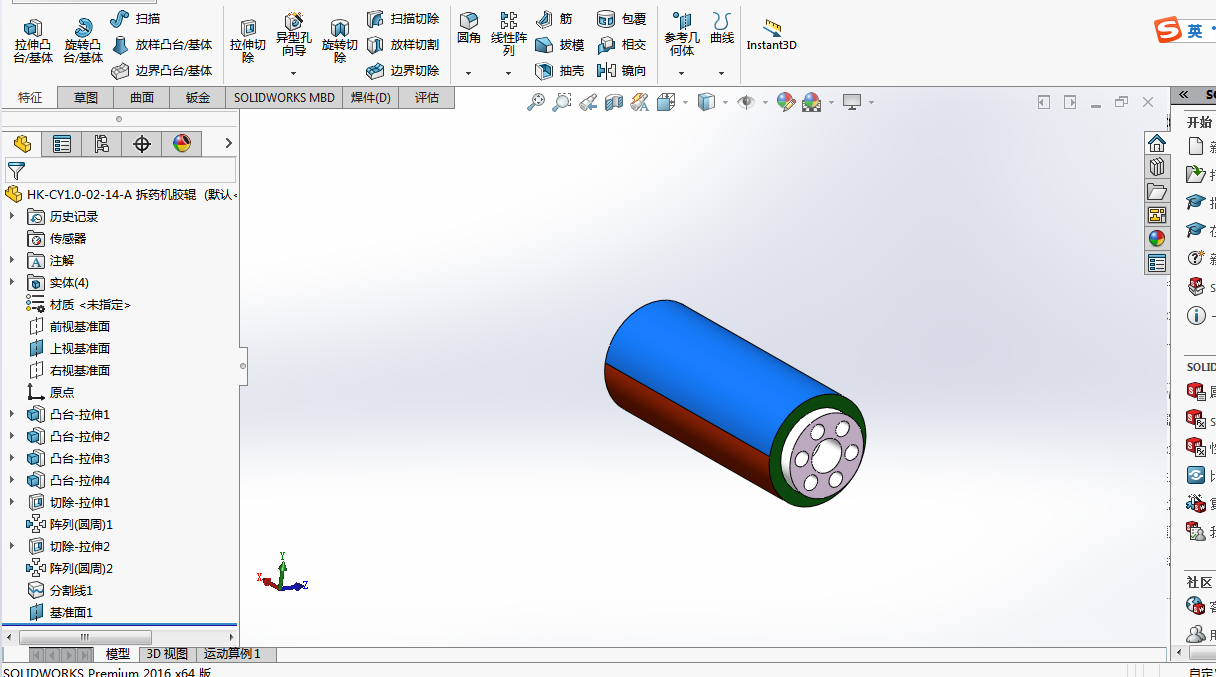
Task: Select the 基准面1 plane in the tree
Action: click(60, 612)
